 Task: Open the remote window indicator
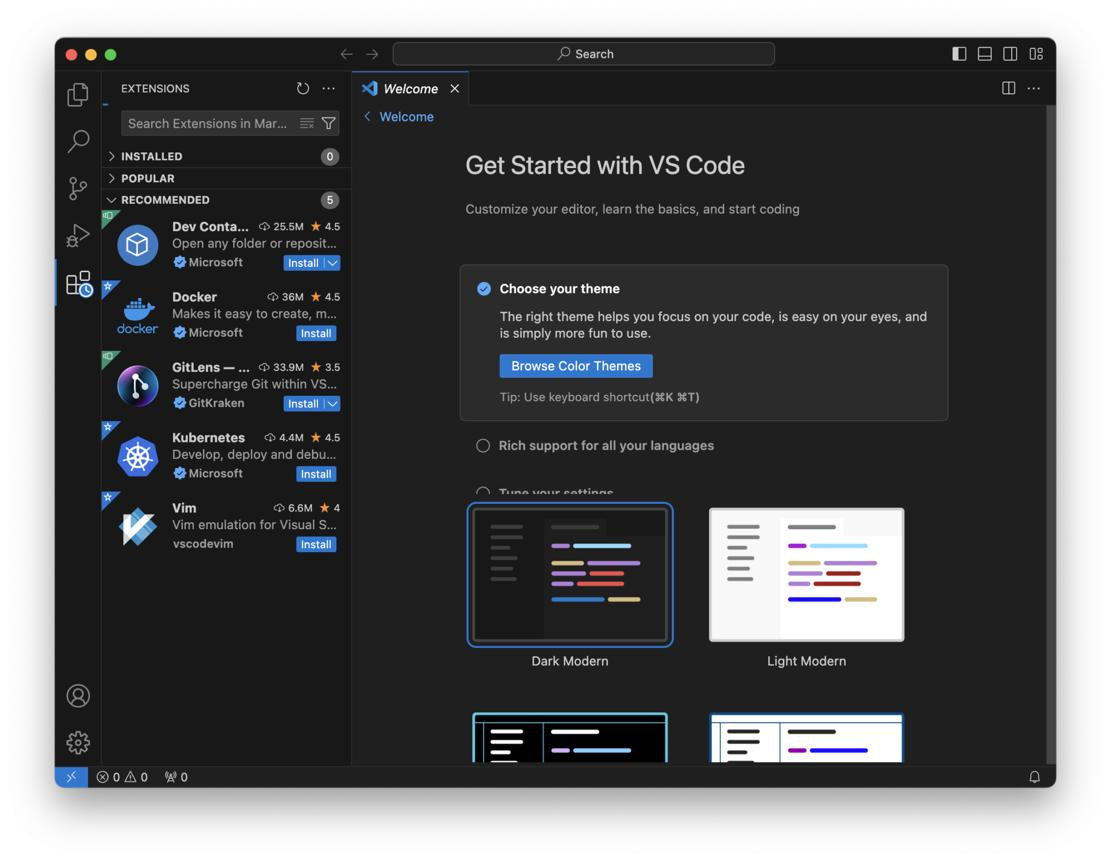click(72, 777)
